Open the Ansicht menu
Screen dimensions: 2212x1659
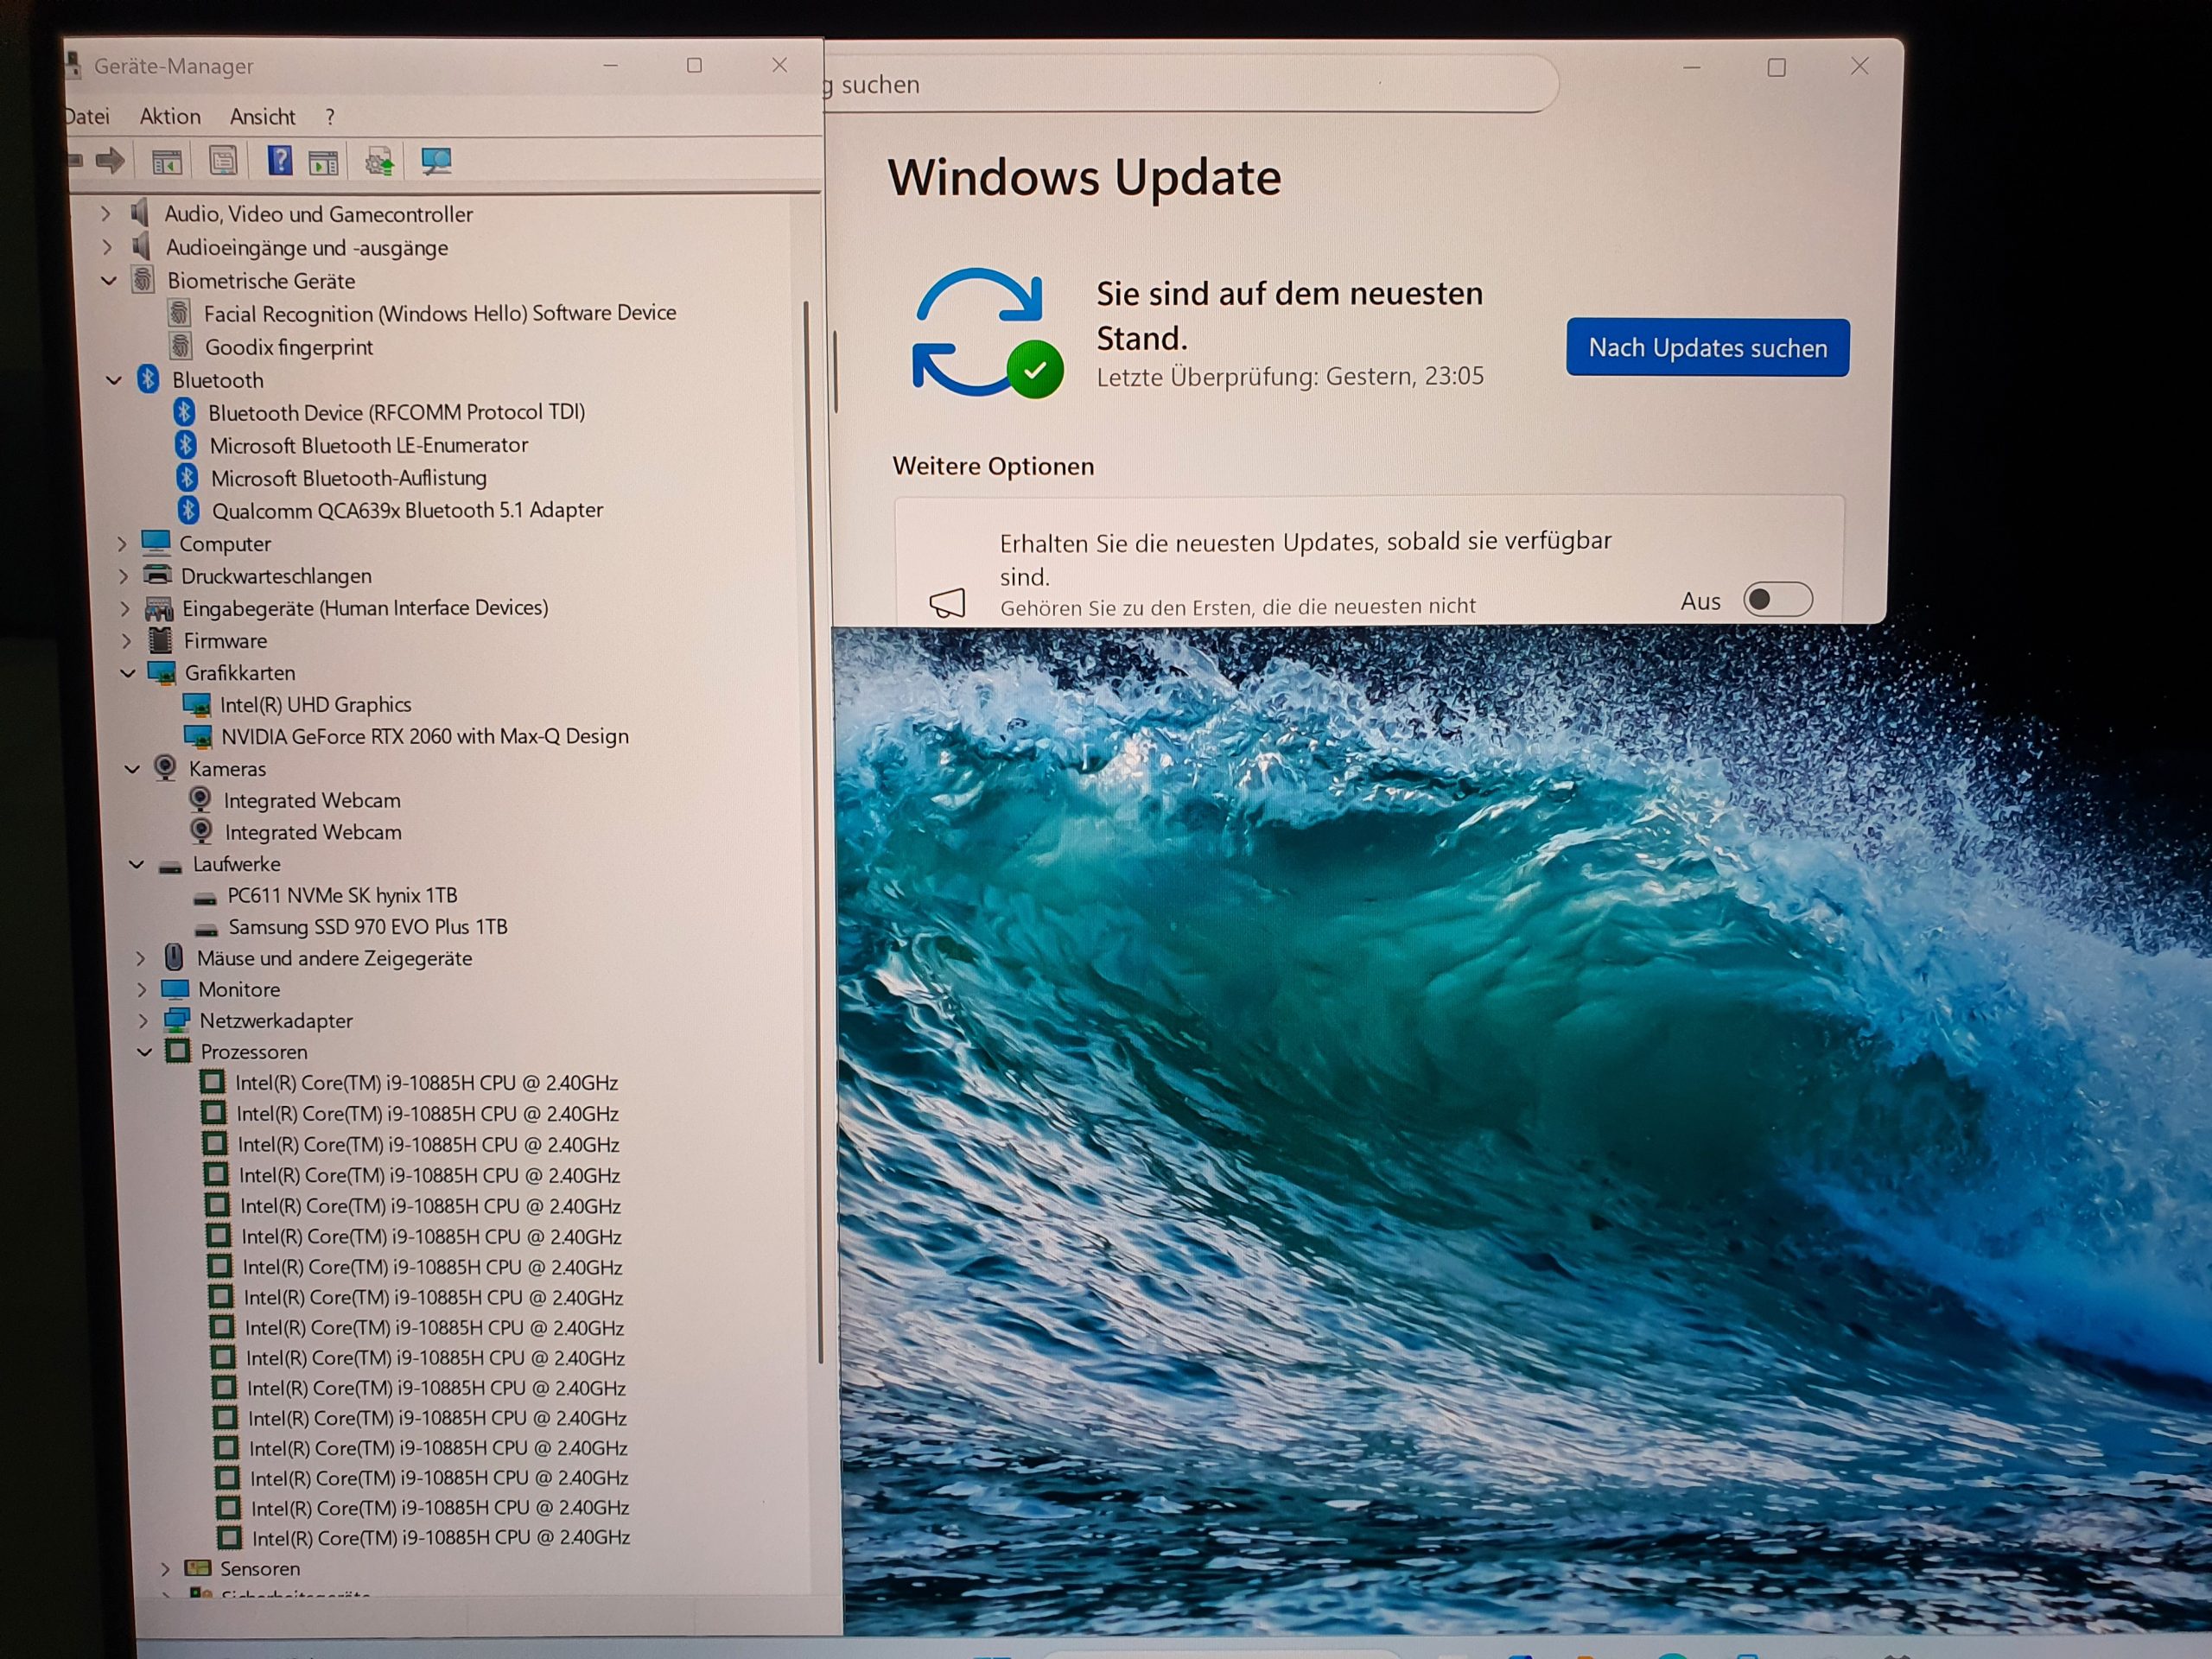(262, 117)
